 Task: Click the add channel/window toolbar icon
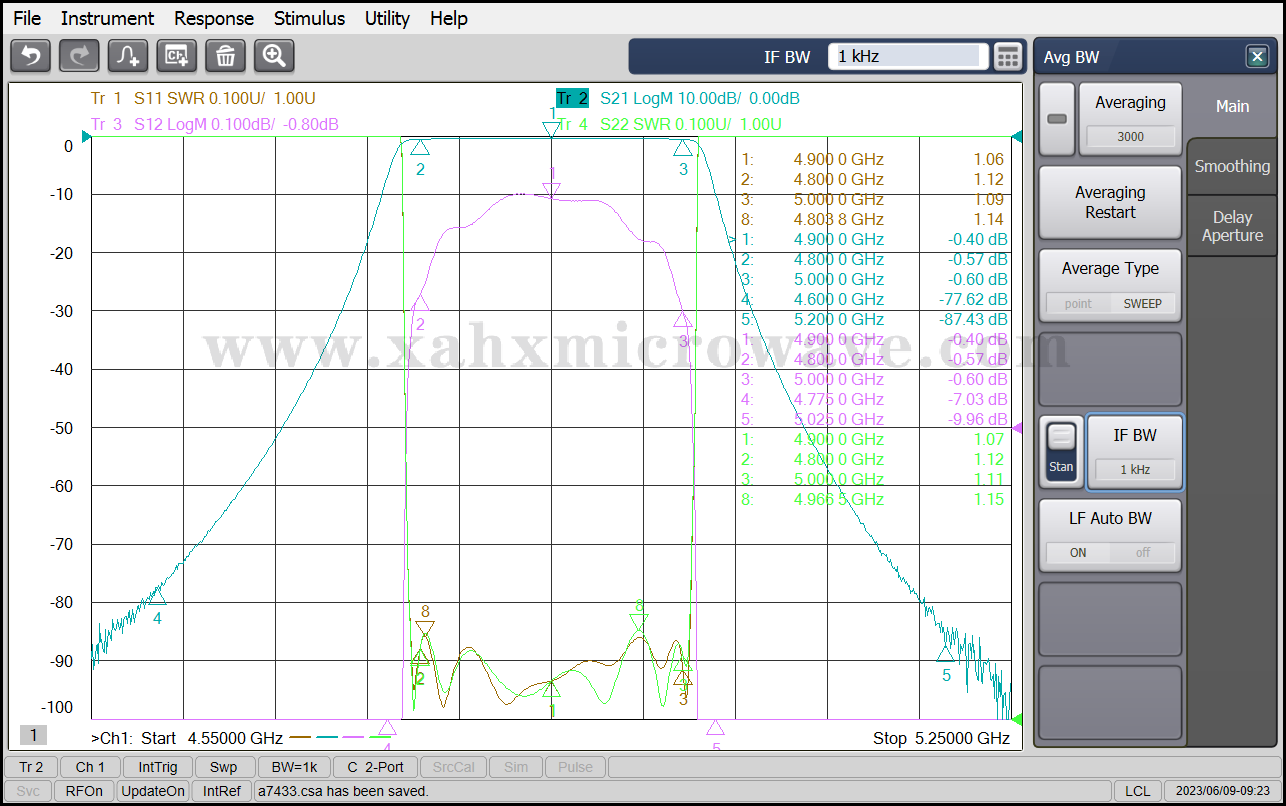(x=177, y=56)
